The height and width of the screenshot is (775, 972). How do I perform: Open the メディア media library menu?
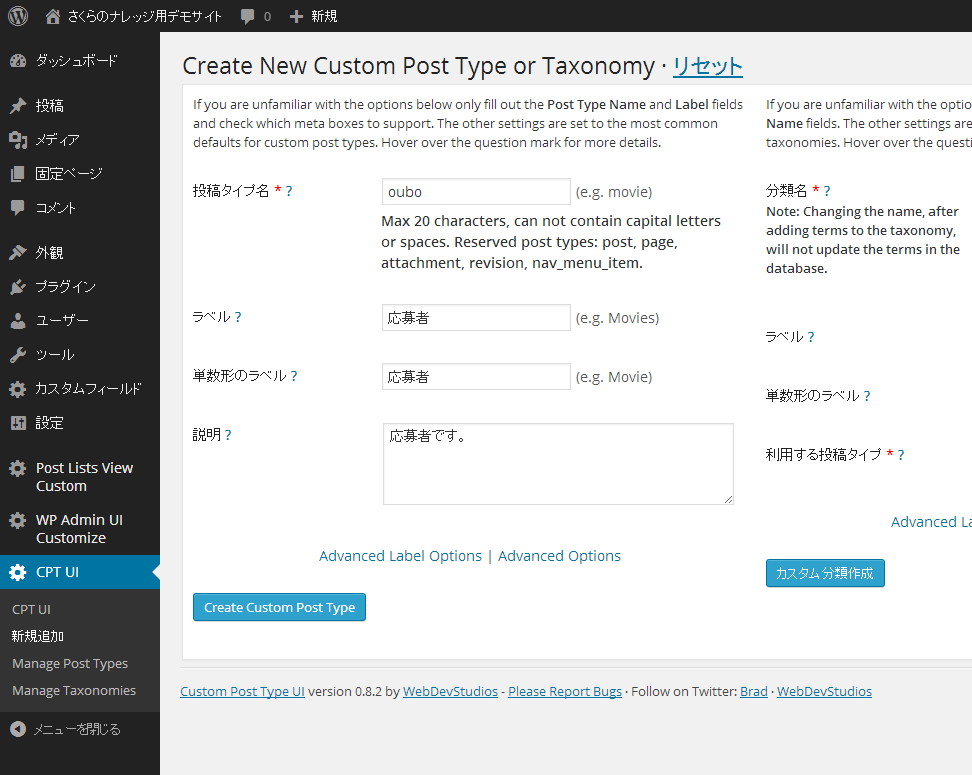57,140
